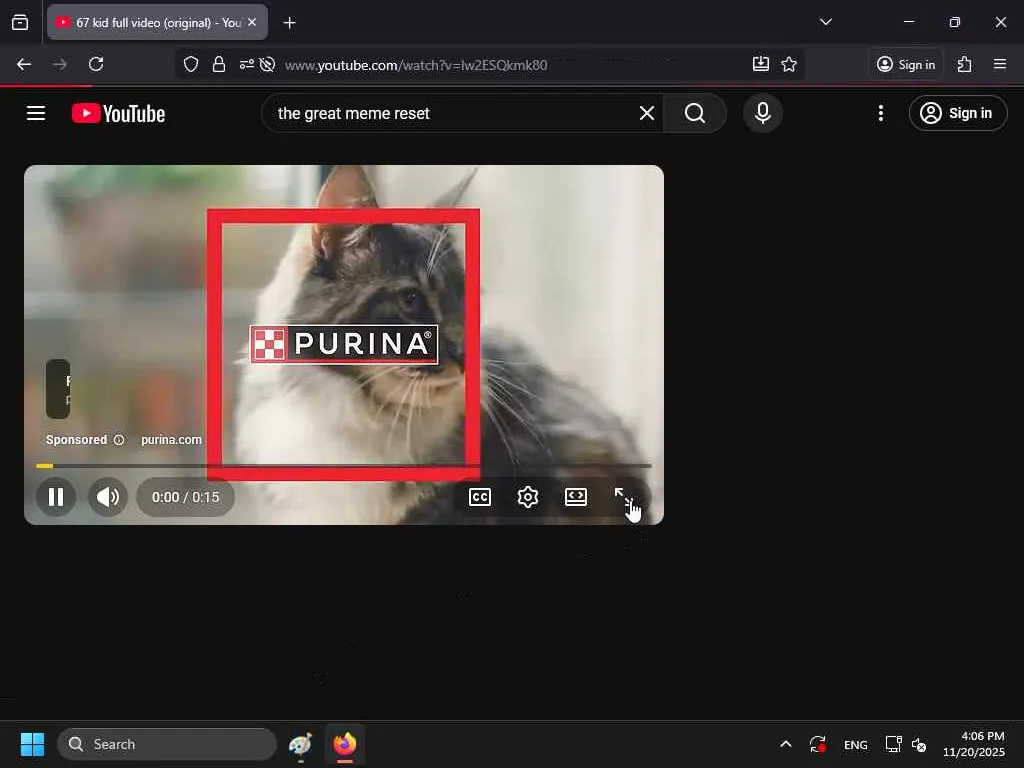
Task: Click the forward navigation arrow
Action: [x=59, y=64]
